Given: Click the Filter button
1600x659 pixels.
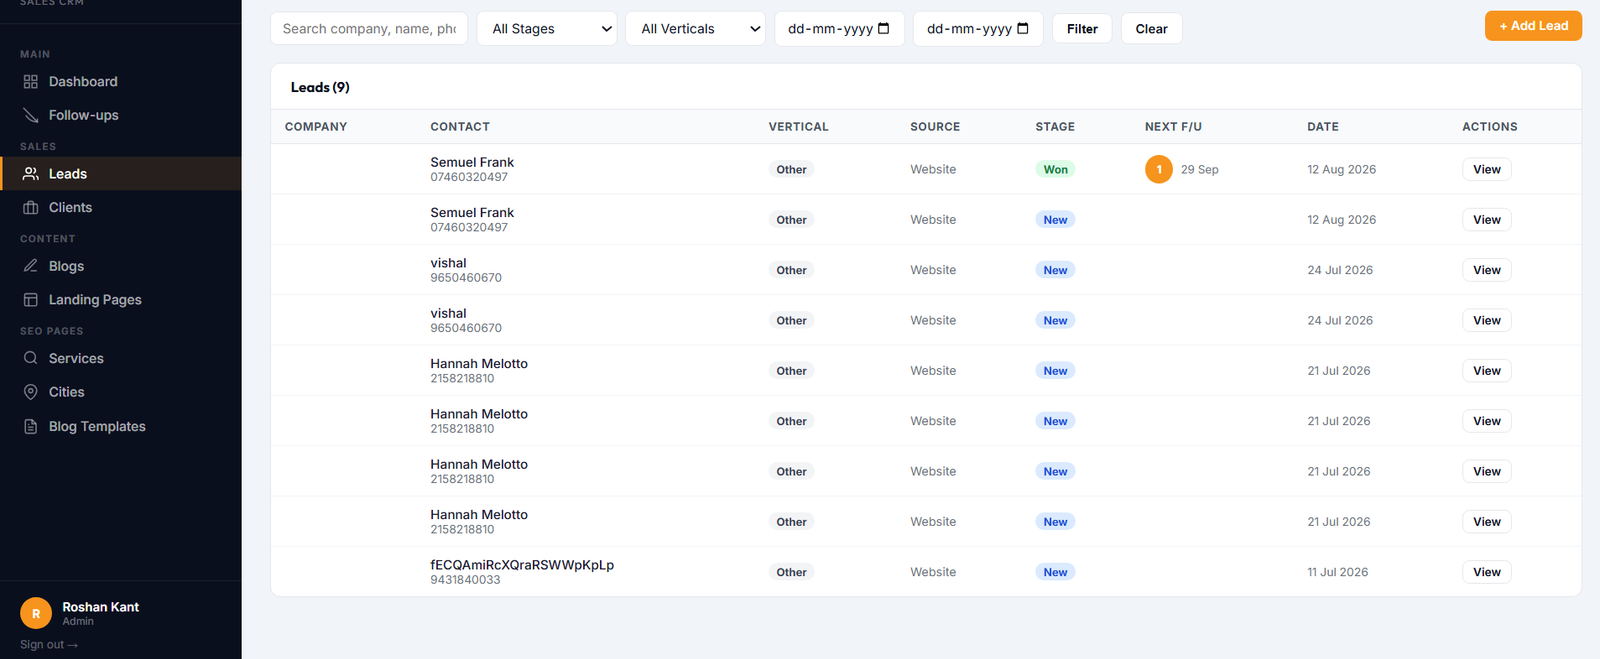Looking at the screenshot, I should tap(1082, 29).
